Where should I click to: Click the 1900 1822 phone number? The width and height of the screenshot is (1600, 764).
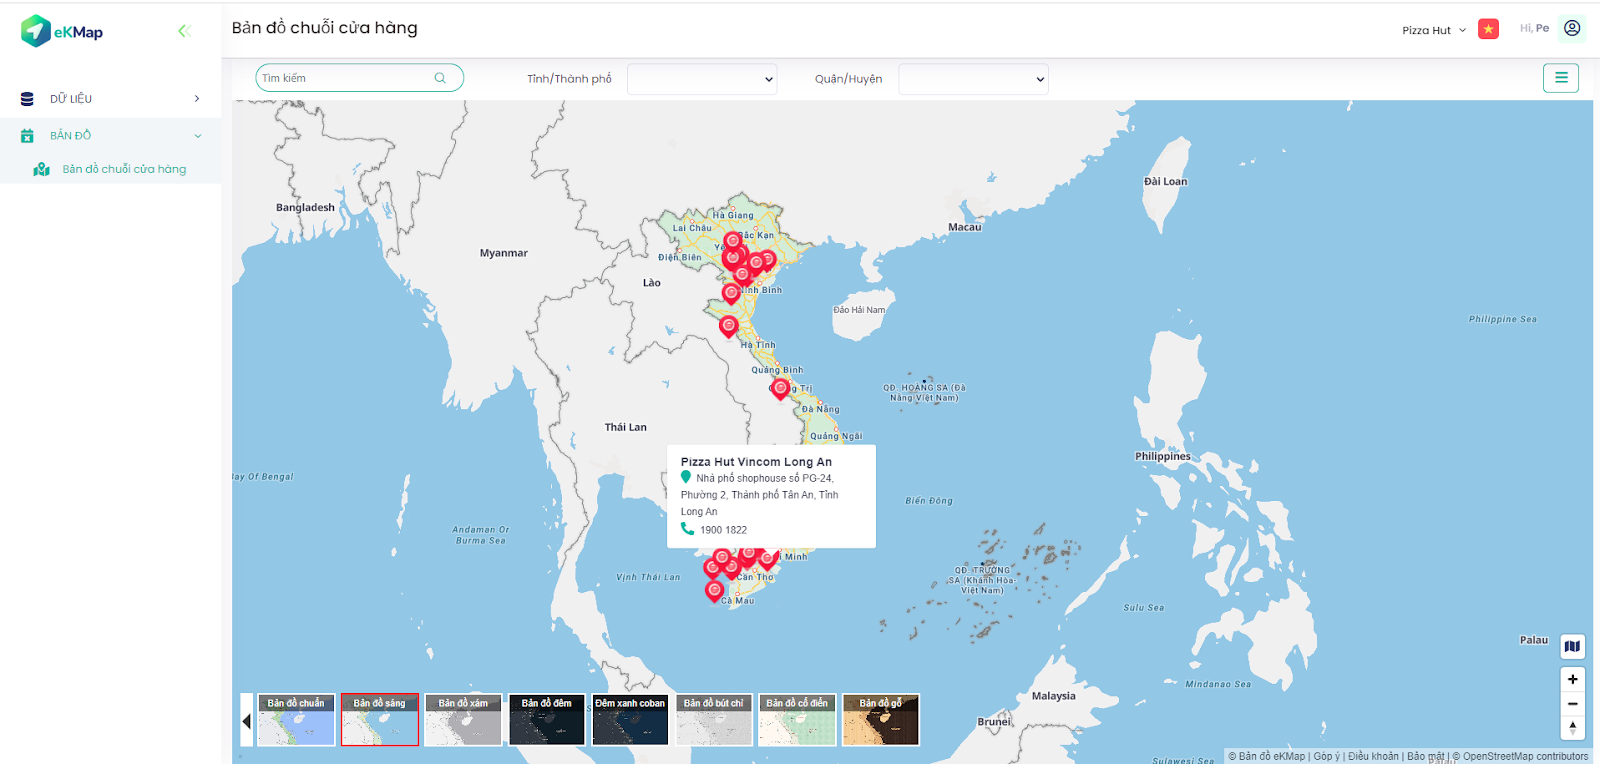[723, 530]
